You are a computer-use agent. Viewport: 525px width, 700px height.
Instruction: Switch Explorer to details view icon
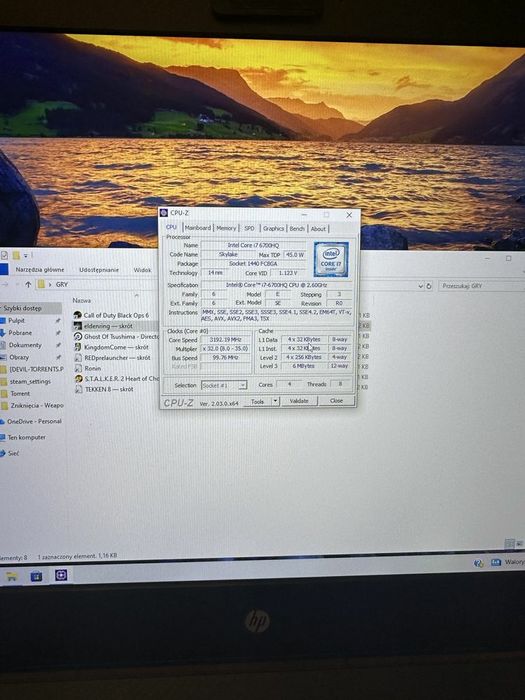508,543
